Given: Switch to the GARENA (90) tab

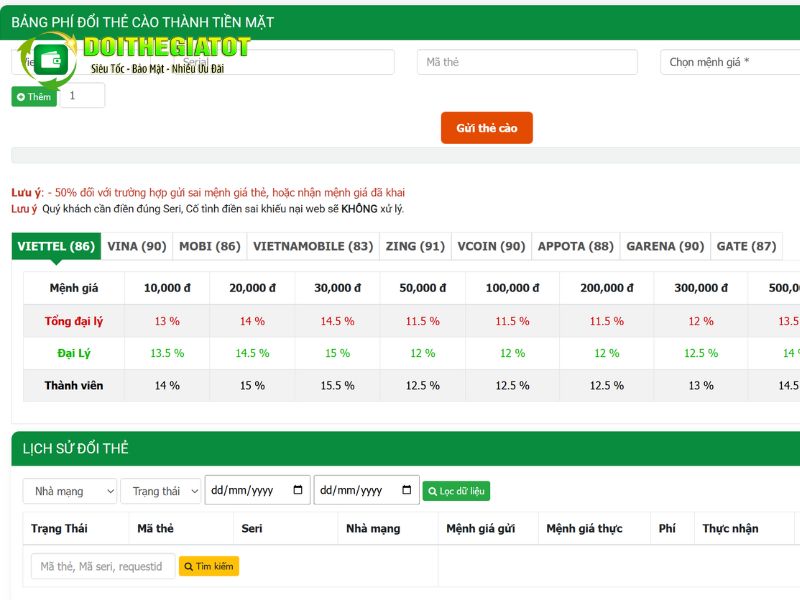Looking at the screenshot, I should pyautogui.click(x=665, y=246).
